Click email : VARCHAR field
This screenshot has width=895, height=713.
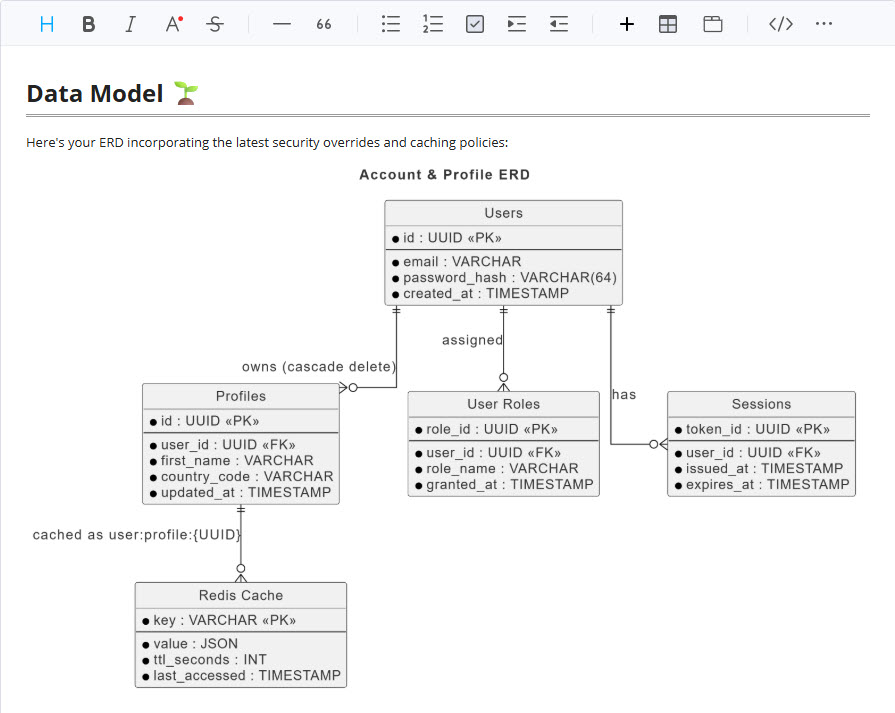[x=457, y=261]
